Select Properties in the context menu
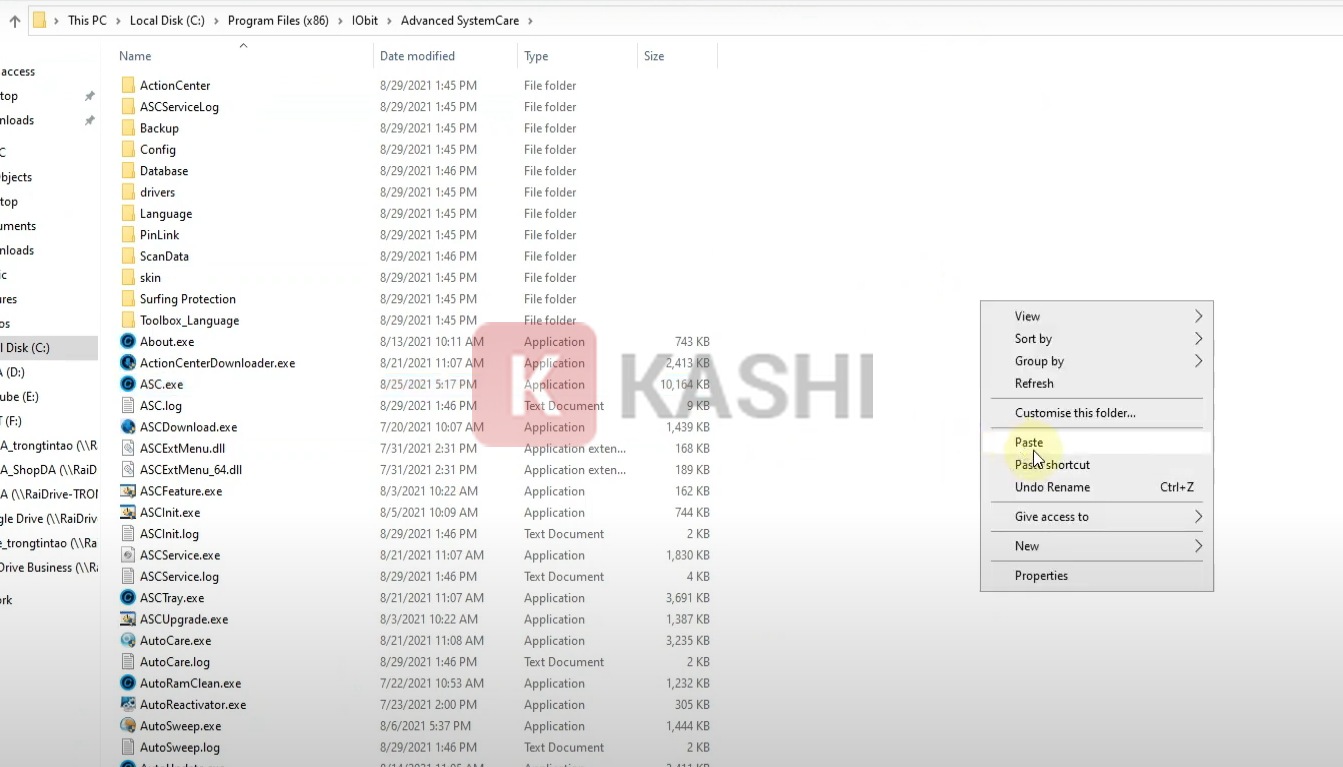The width and height of the screenshot is (1343, 767). [x=1041, y=575]
